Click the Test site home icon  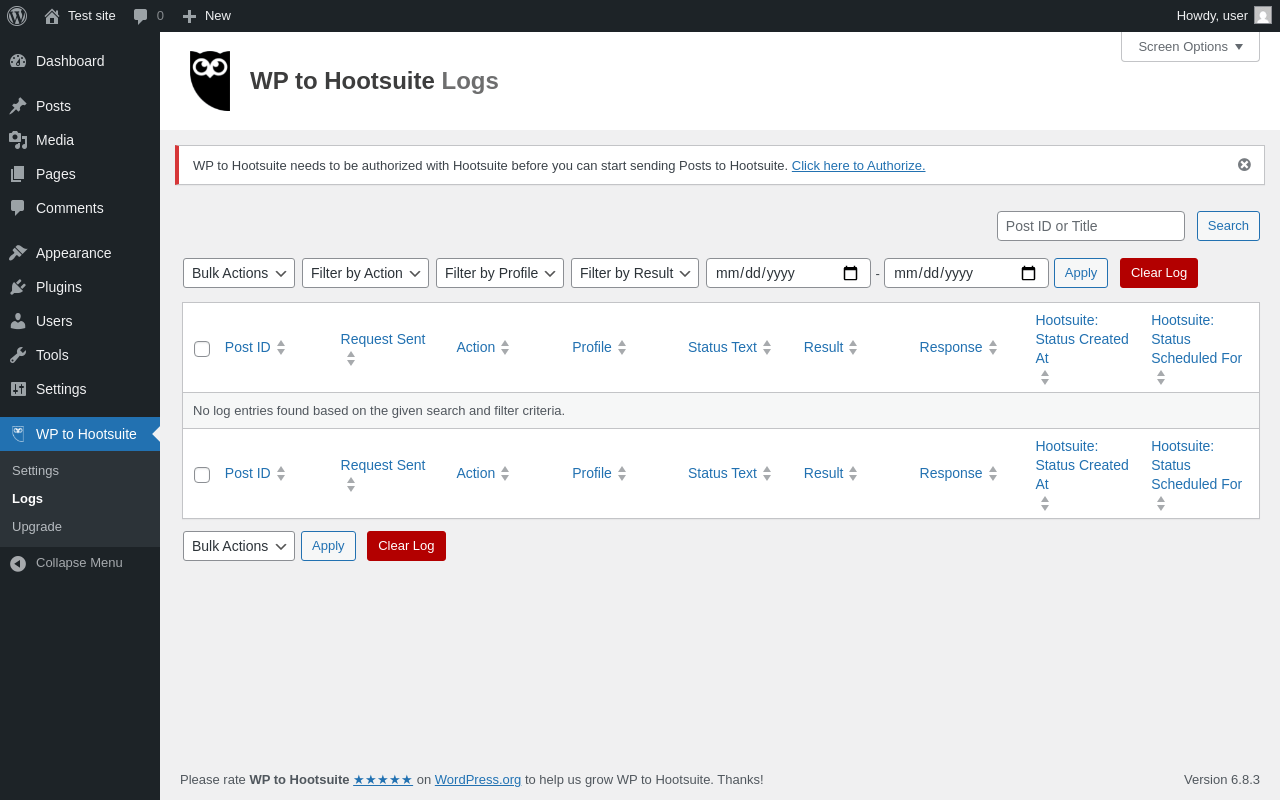click(52, 16)
